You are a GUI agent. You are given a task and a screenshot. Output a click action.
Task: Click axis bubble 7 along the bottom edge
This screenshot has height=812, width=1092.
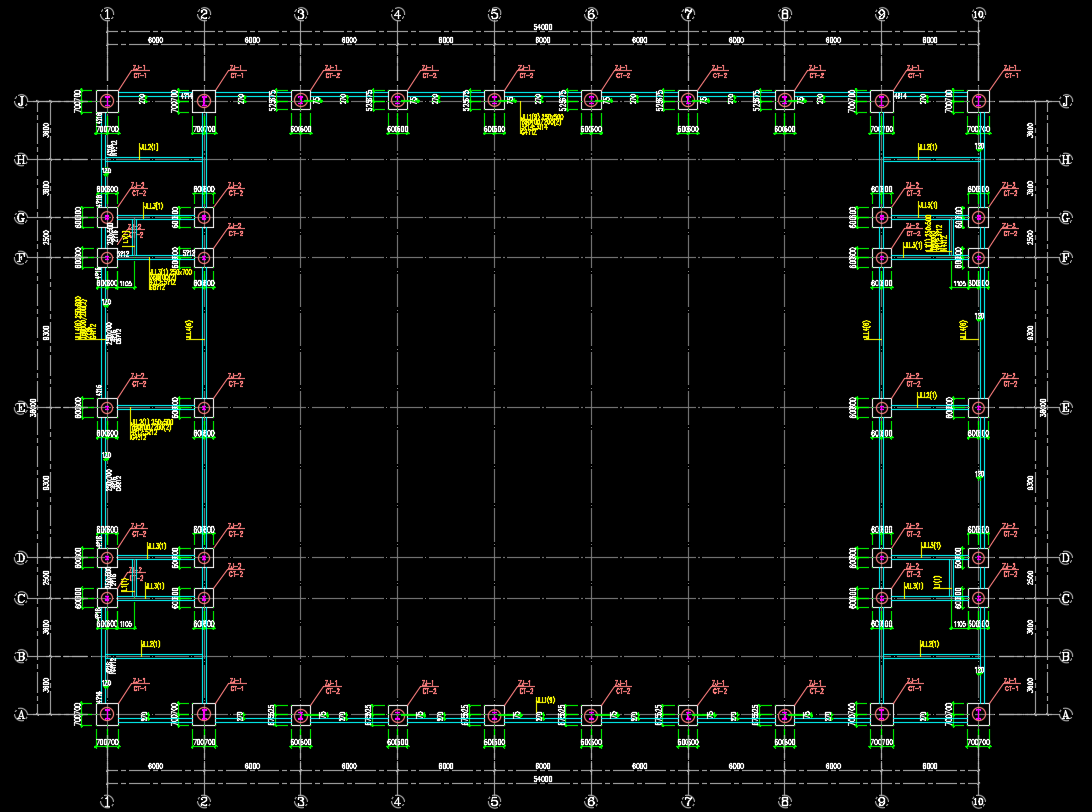click(x=688, y=801)
